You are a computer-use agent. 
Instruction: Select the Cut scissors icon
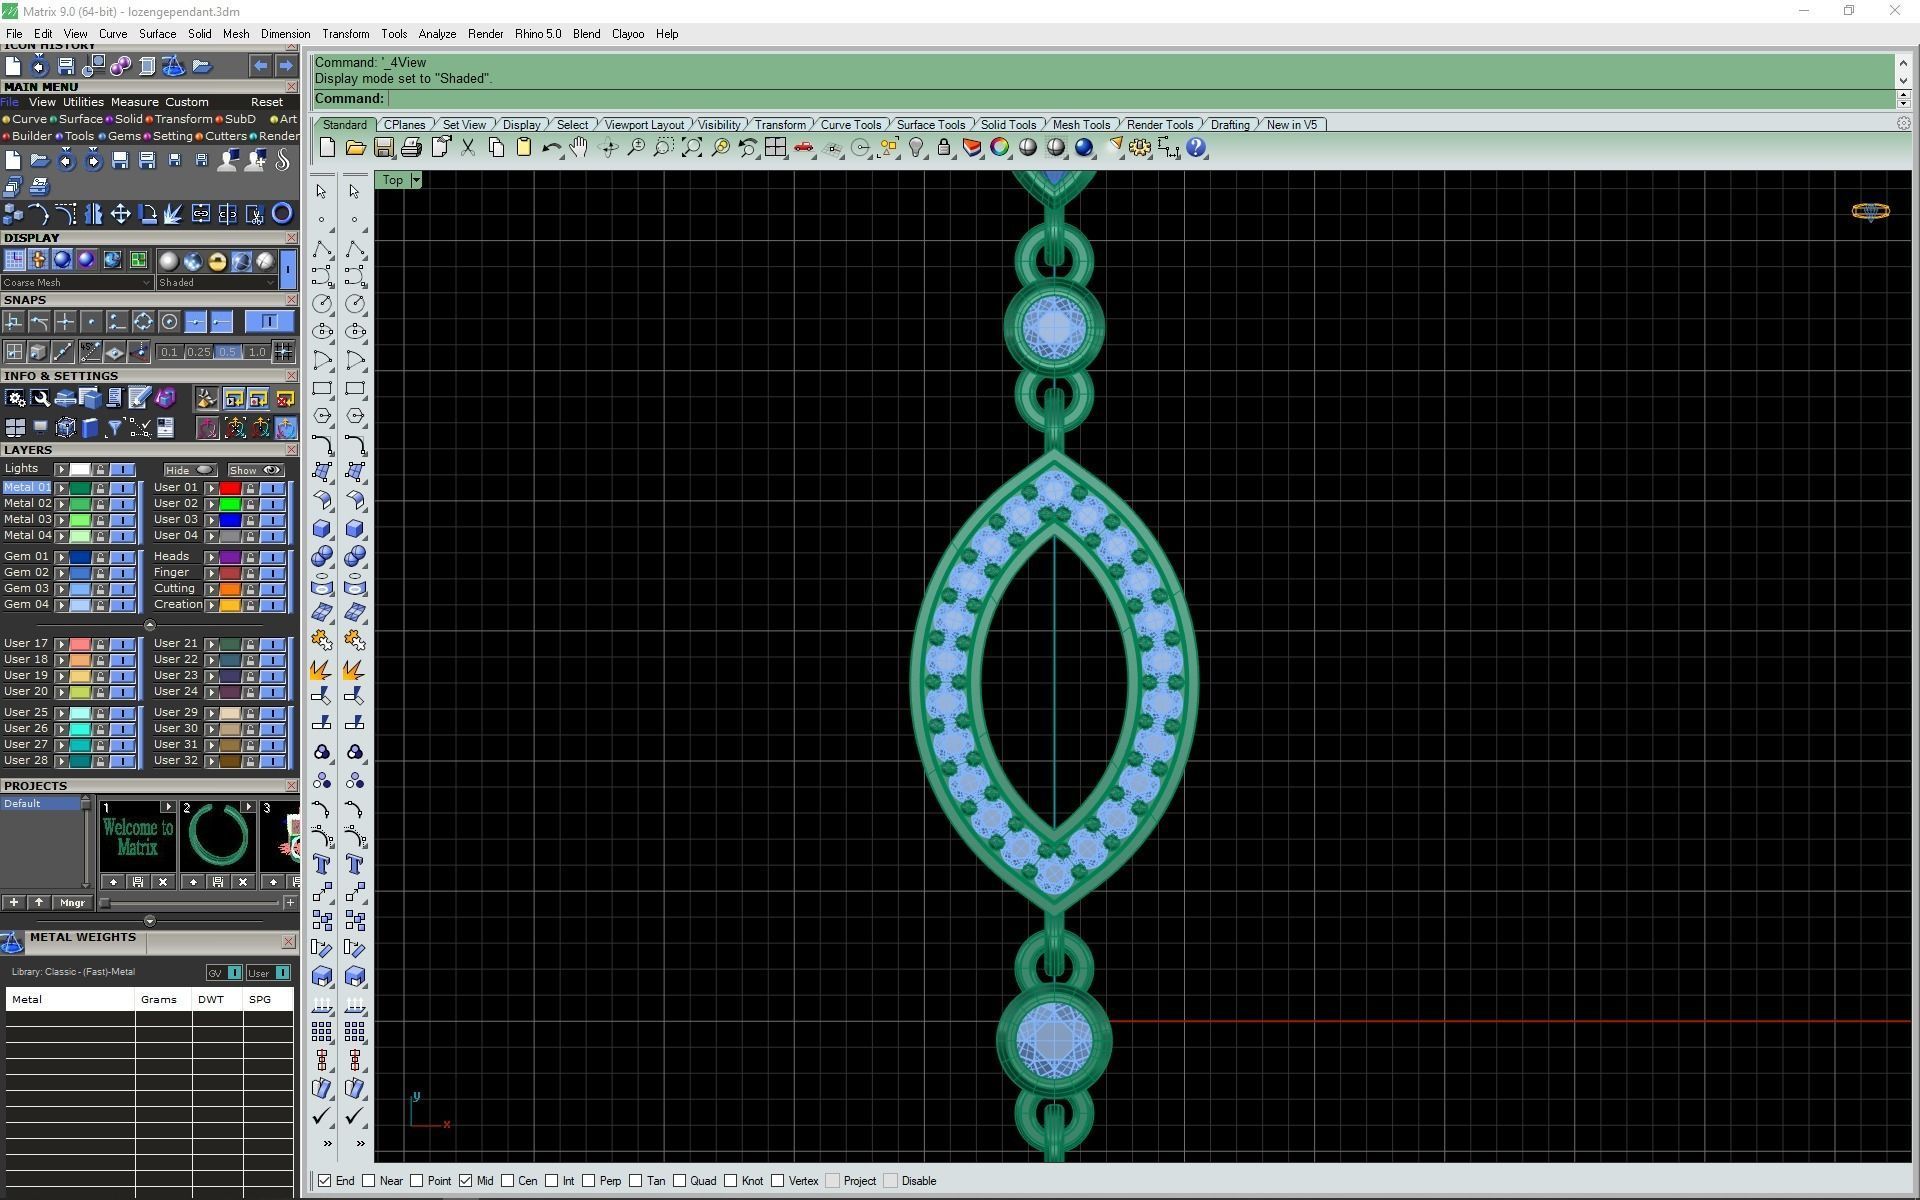click(468, 148)
